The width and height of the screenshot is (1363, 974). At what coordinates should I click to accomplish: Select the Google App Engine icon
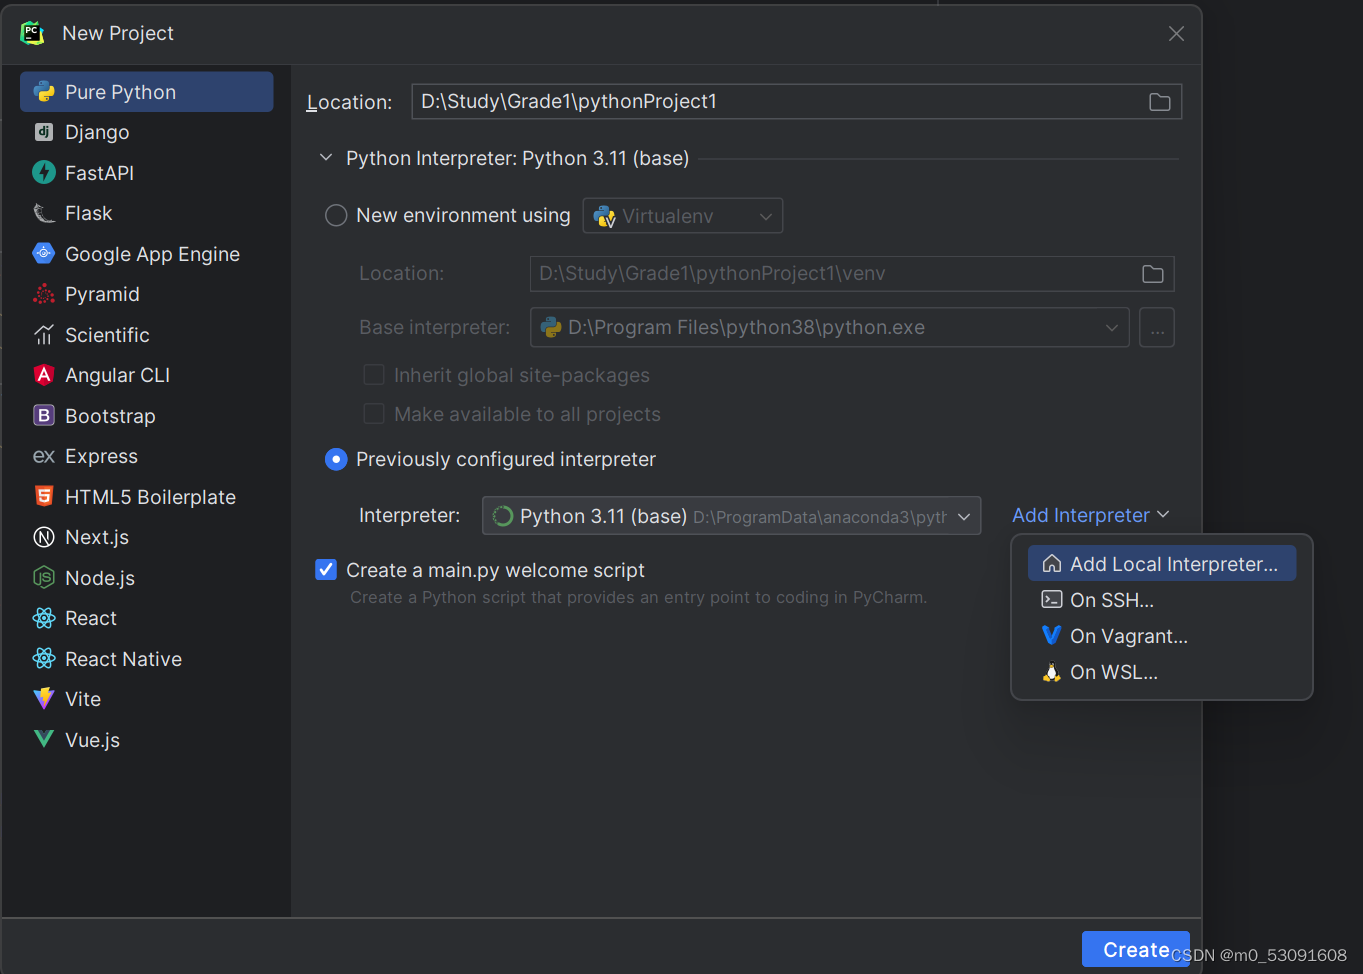click(x=43, y=253)
